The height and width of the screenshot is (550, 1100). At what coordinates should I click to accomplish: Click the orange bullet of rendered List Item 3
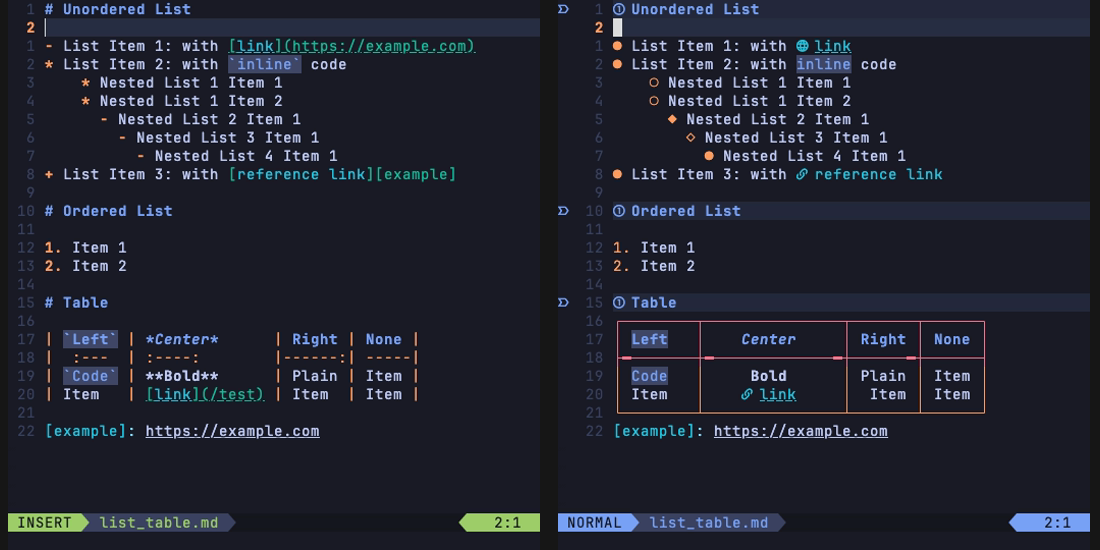point(618,175)
